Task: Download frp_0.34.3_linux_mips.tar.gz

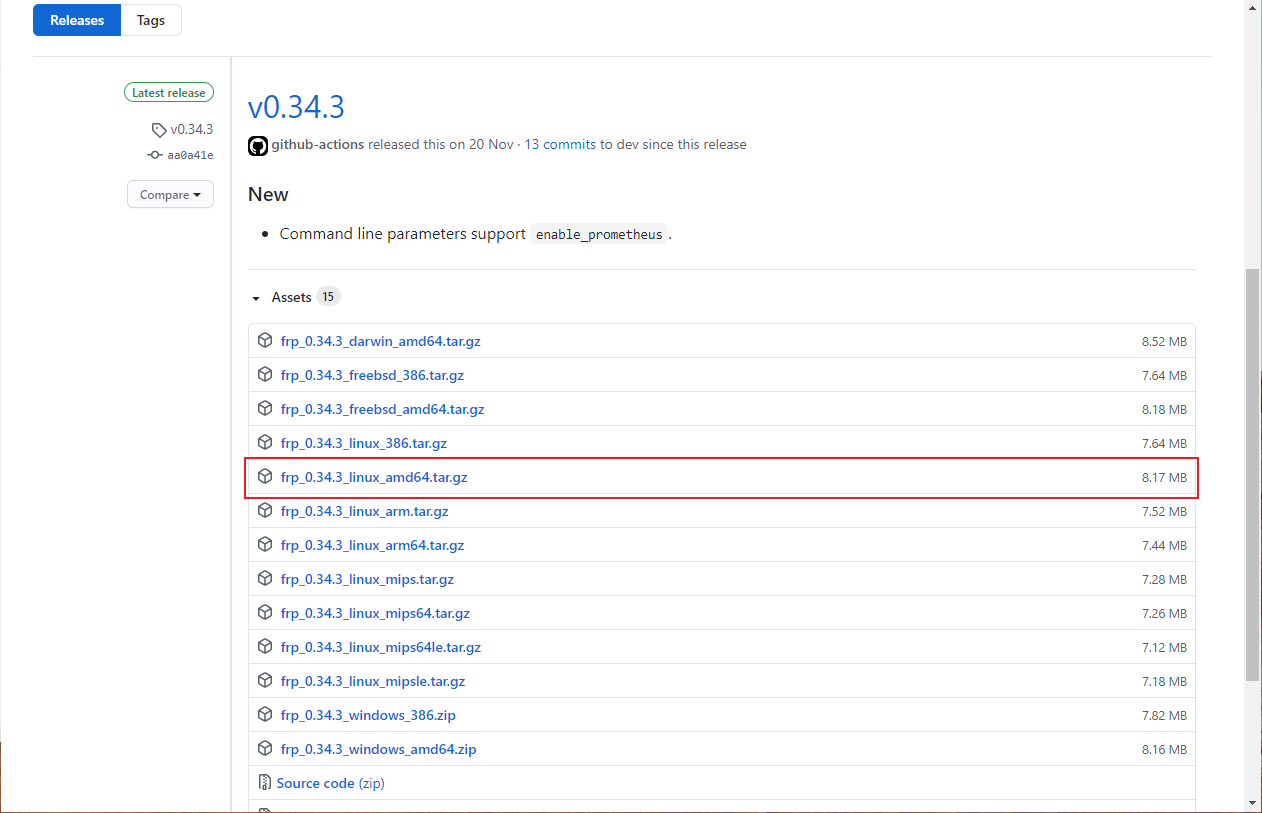Action: 367,579
